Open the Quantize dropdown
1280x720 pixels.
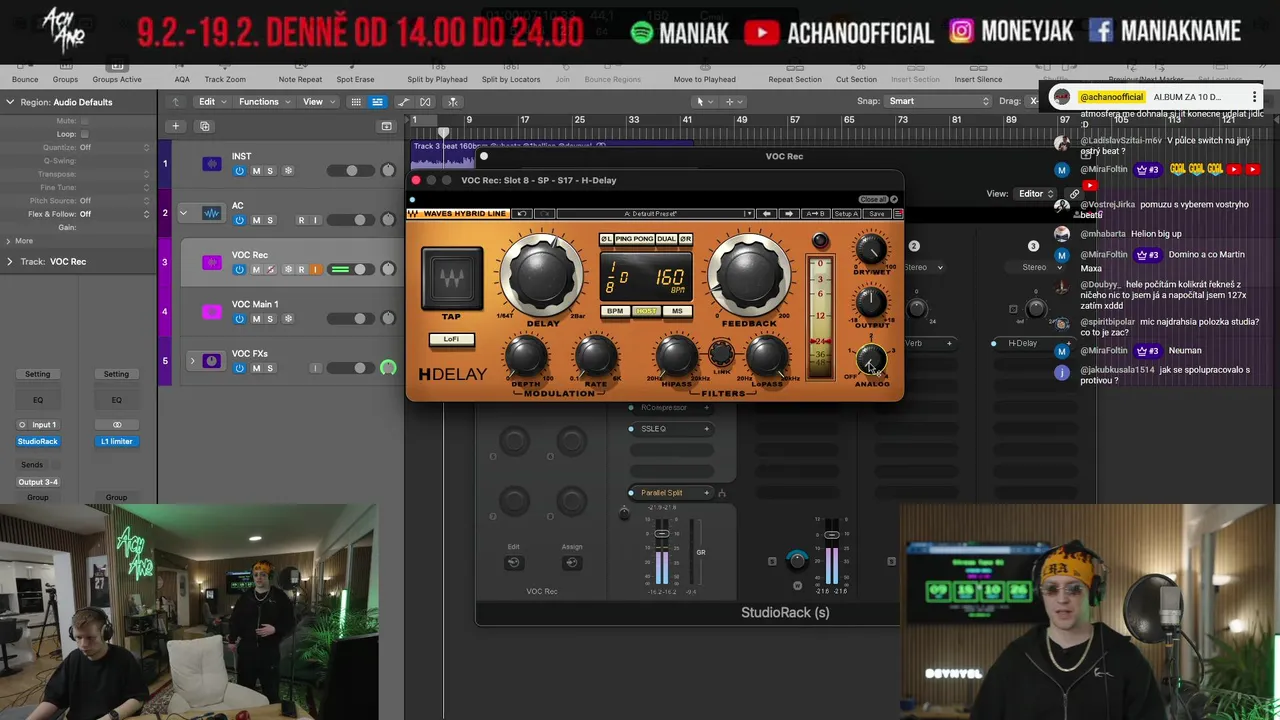(114, 147)
